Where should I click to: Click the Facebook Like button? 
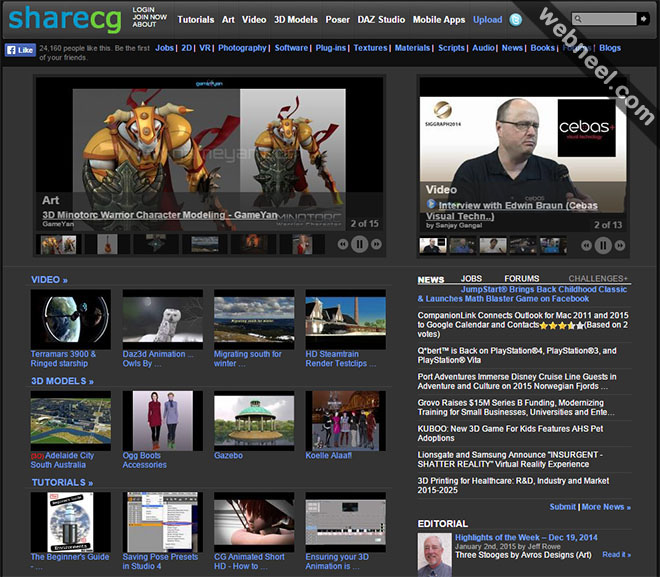[20, 50]
